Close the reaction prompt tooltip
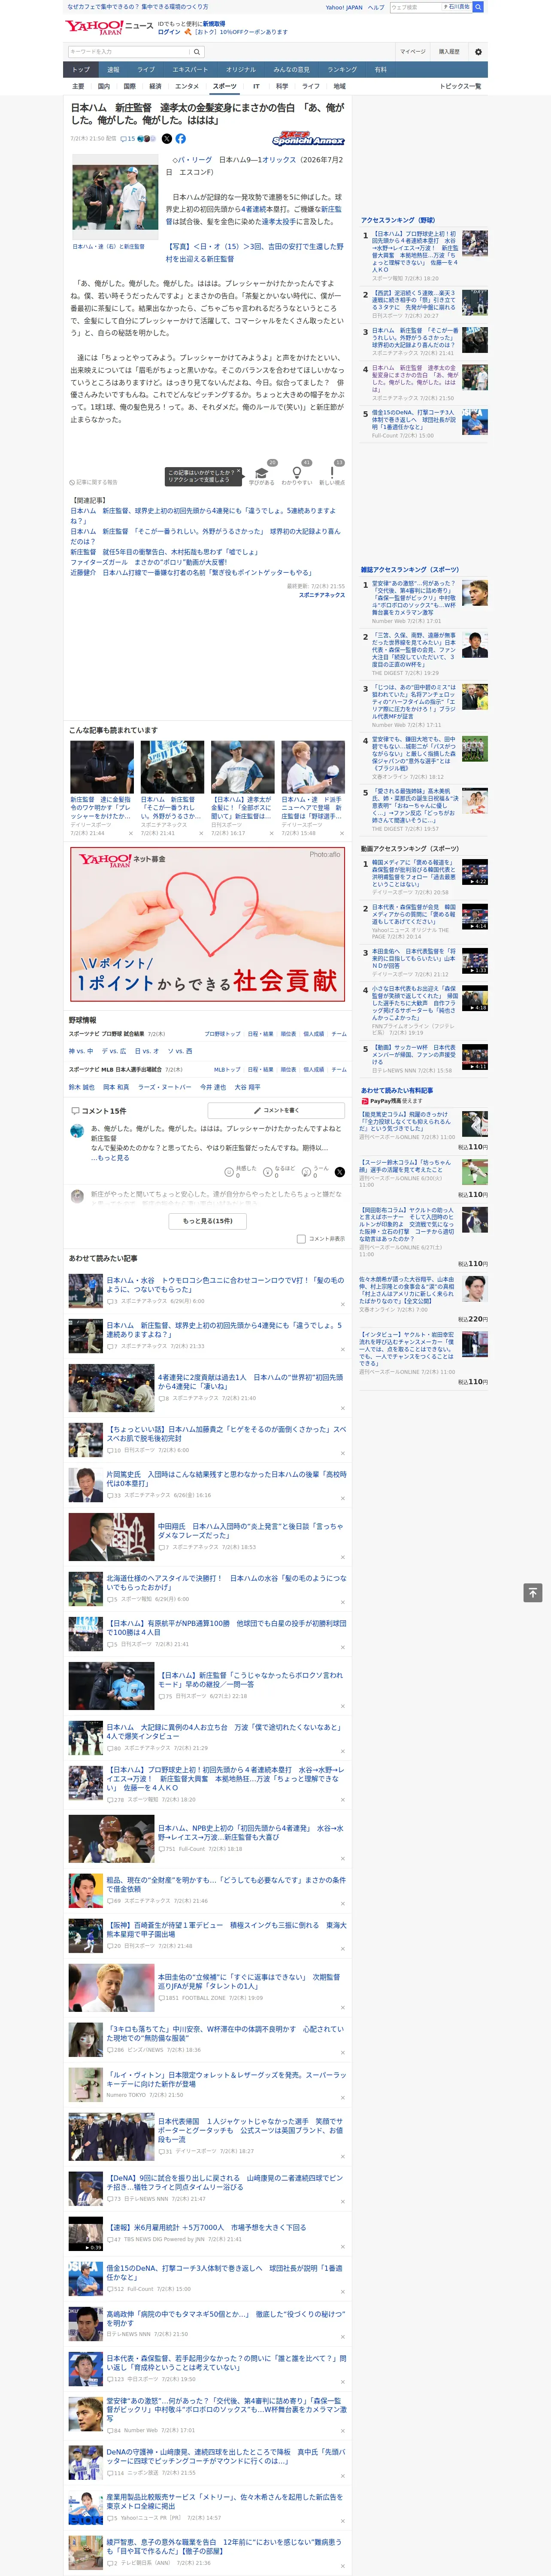Image resolution: width=551 pixels, height=2576 pixels. (239, 472)
